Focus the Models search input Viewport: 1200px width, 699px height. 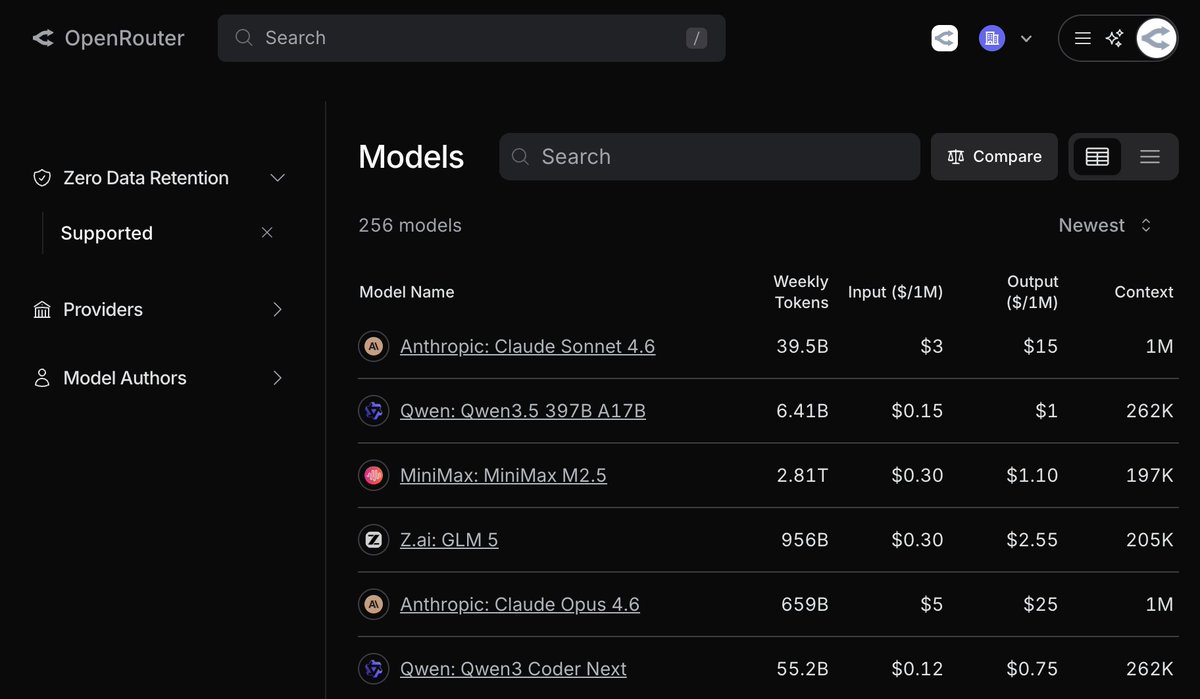tap(709, 157)
